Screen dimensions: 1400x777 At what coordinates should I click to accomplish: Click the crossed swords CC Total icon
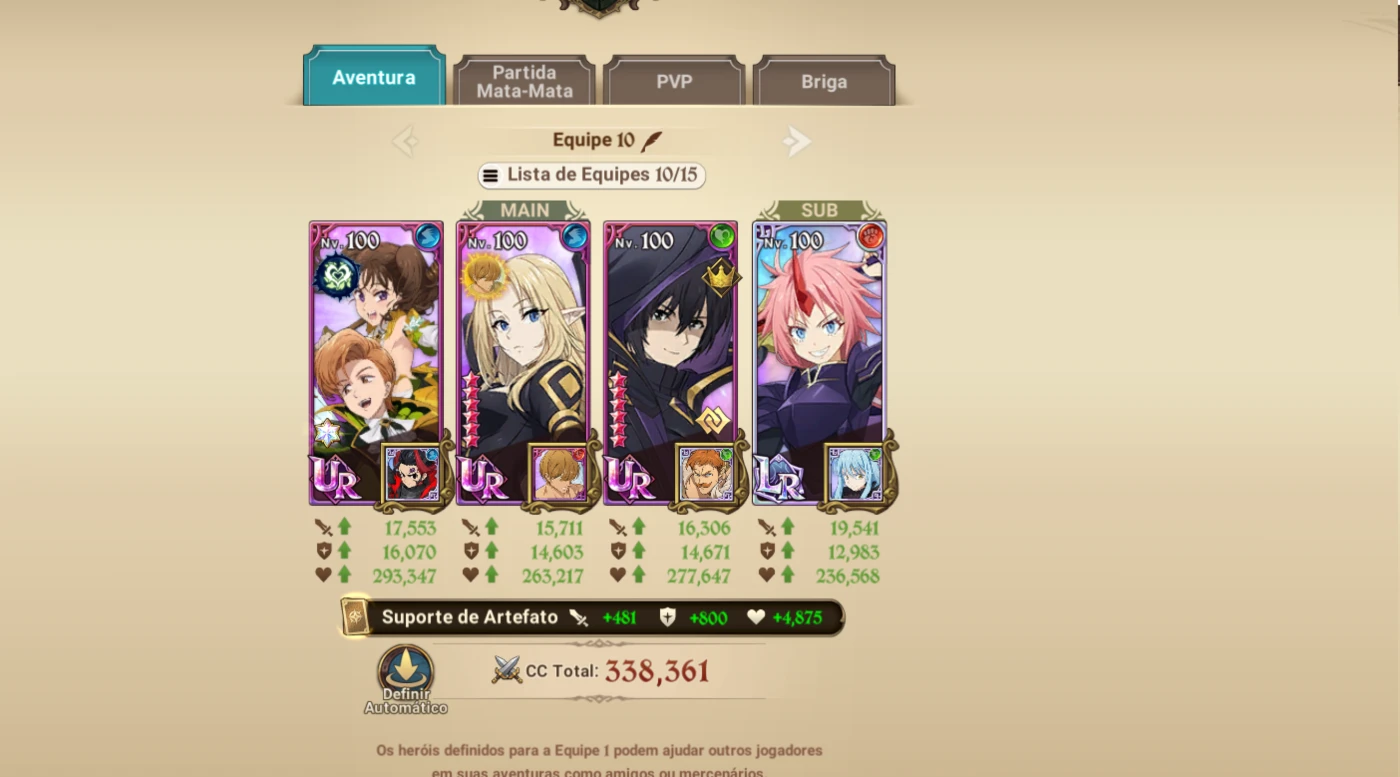tap(507, 670)
